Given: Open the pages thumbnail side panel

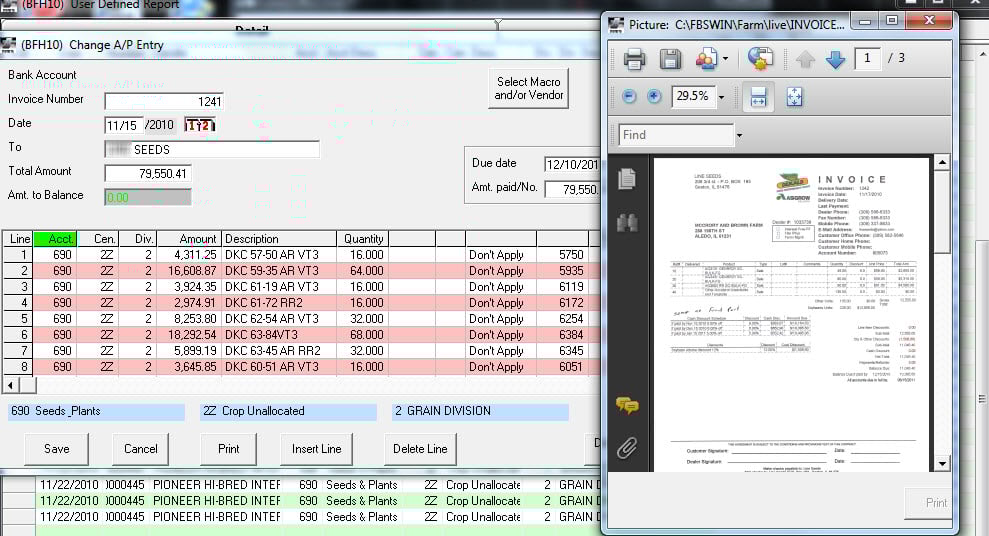Looking at the screenshot, I should tap(627, 179).
